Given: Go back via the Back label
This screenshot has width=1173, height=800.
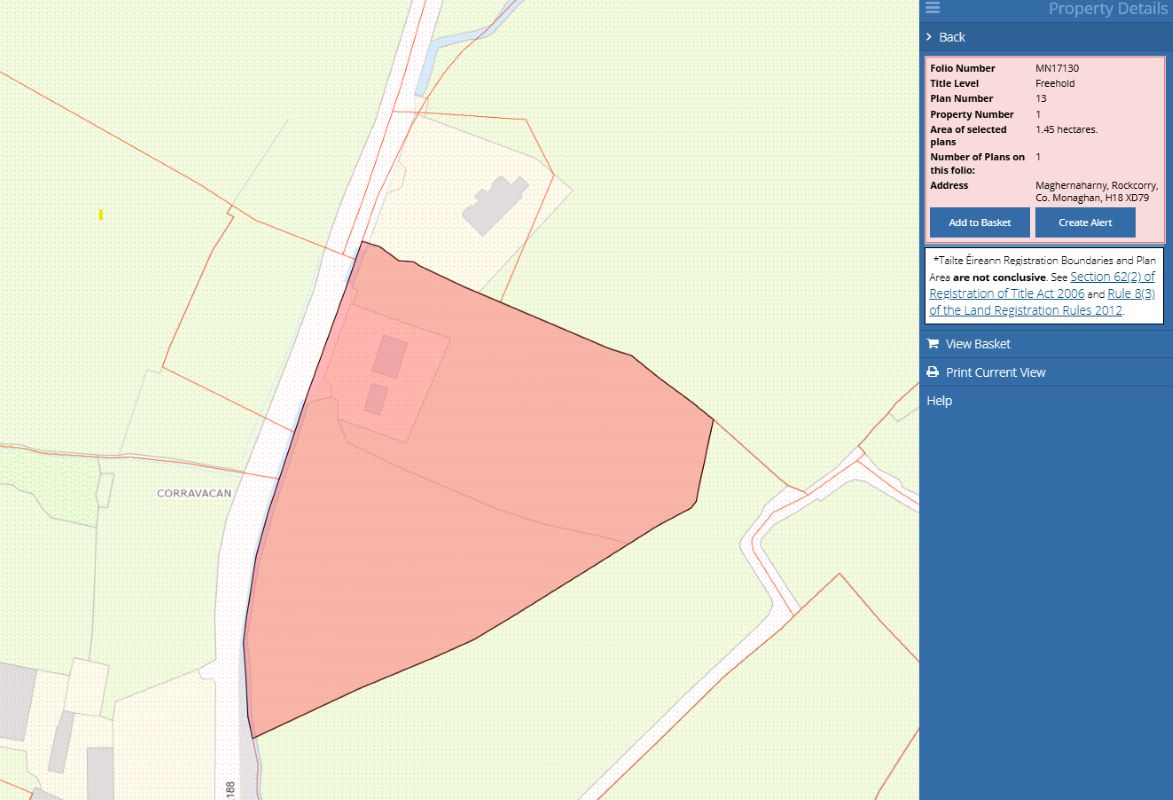Looking at the screenshot, I should tap(952, 37).
